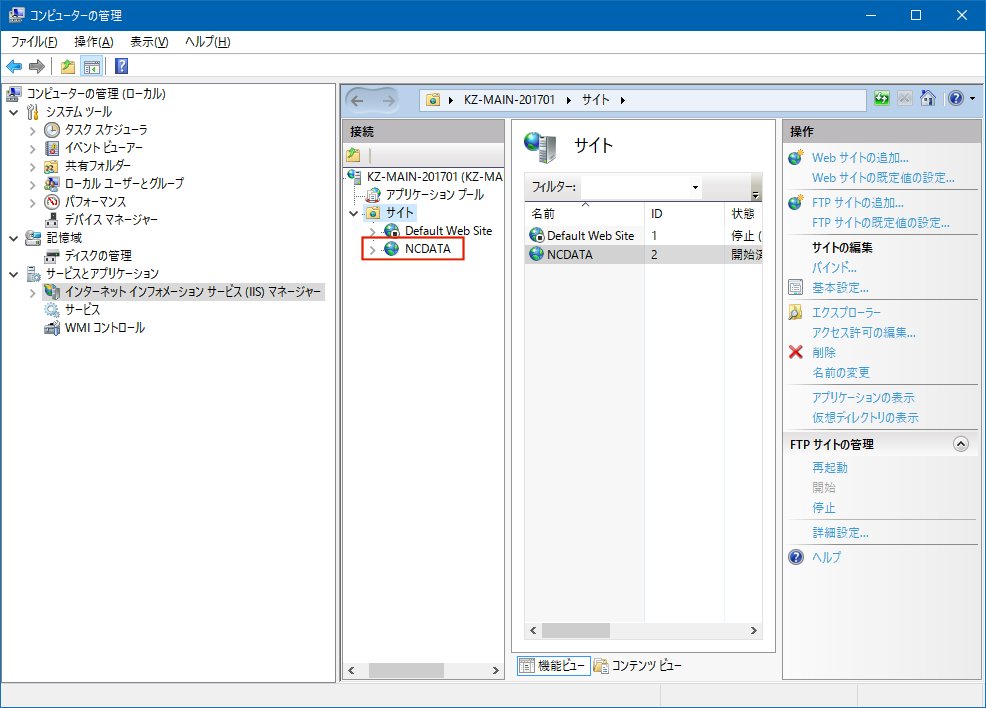This screenshot has width=986, height=708.
Task: Click Web サイトの追加... link
Action: [860, 158]
